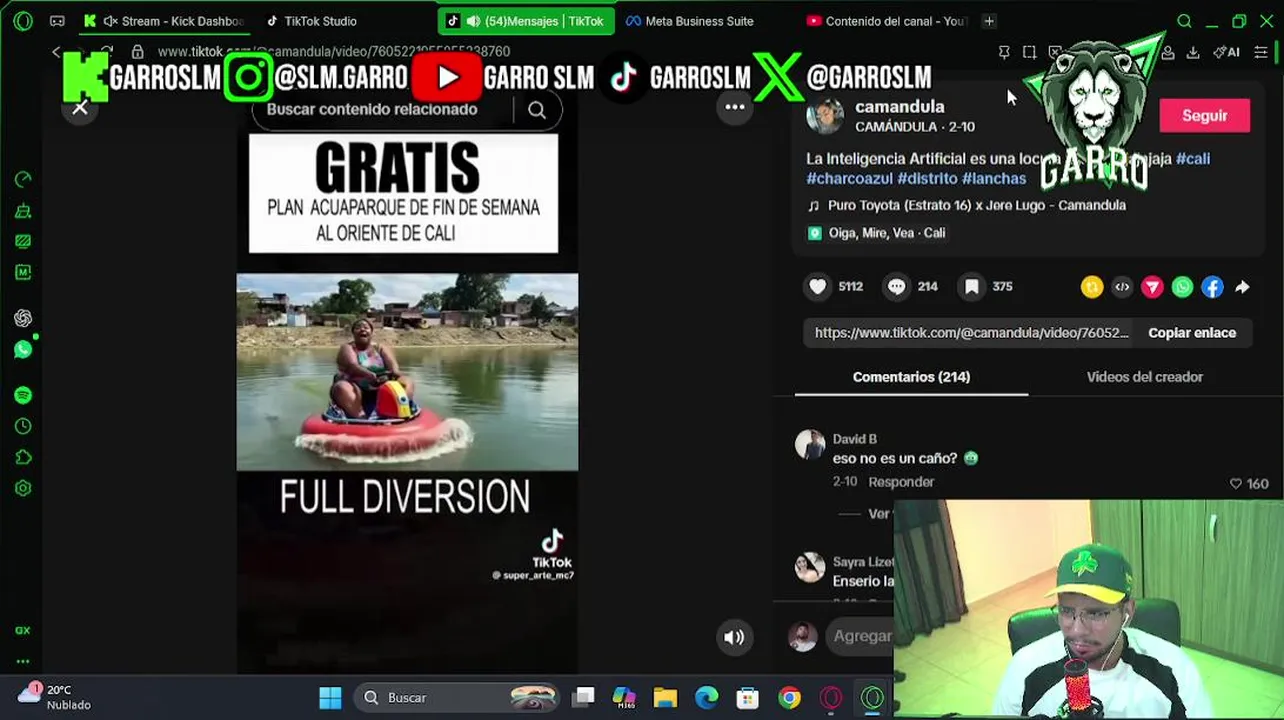Switch to Comentarios (214) tab
This screenshot has height=720, width=1284.
911,377
